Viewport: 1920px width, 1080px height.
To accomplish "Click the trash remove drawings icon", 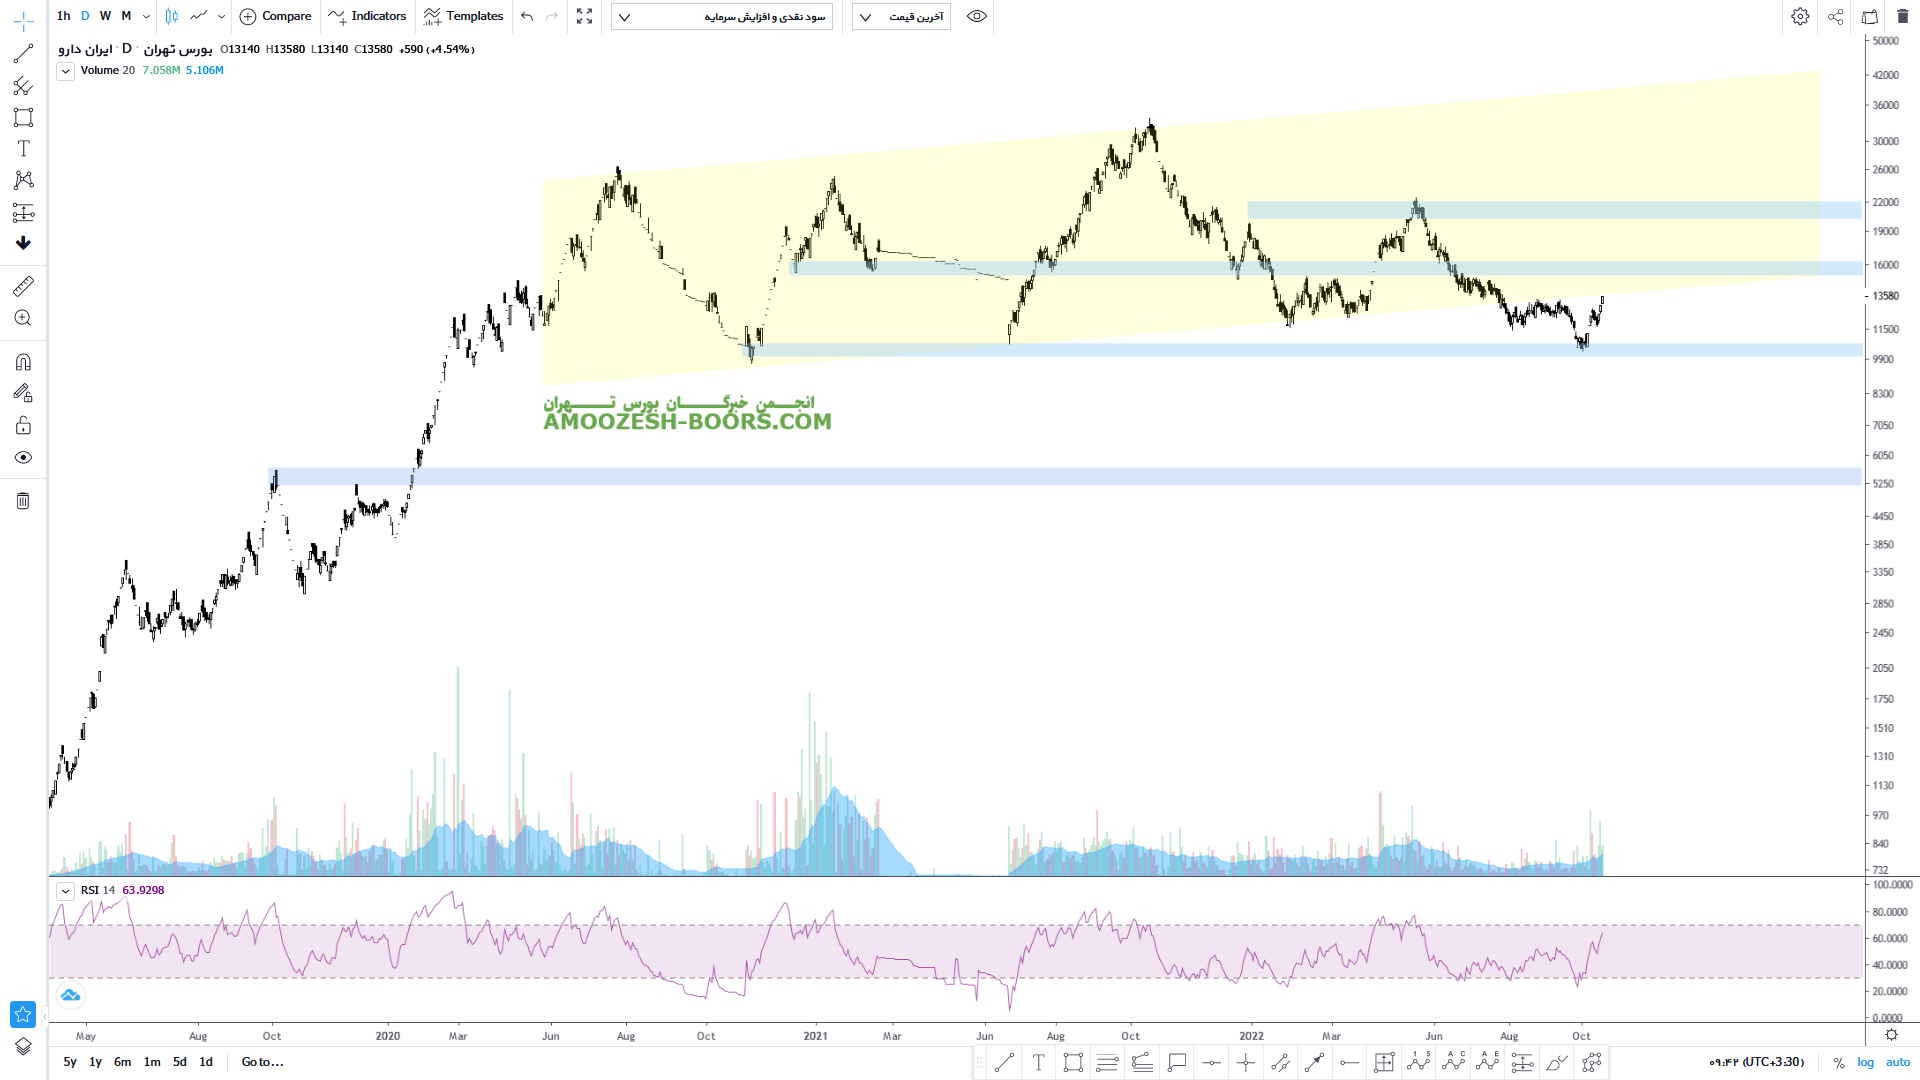I will click(x=23, y=501).
